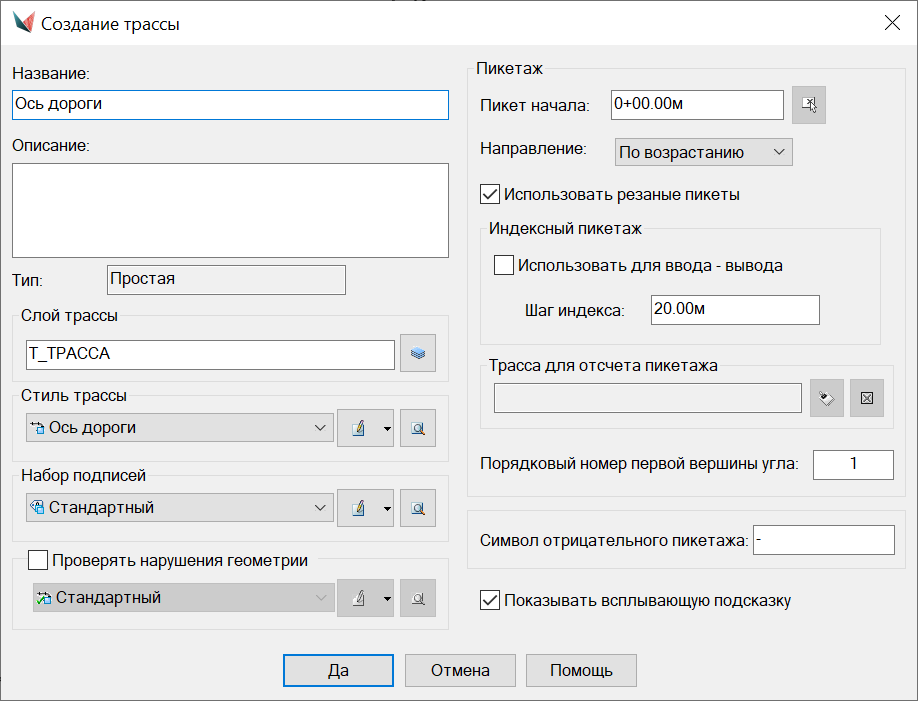Screen dimensions: 918x701
Task: Clear the reference alignment with X icon
Action: [x=867, y=398]
